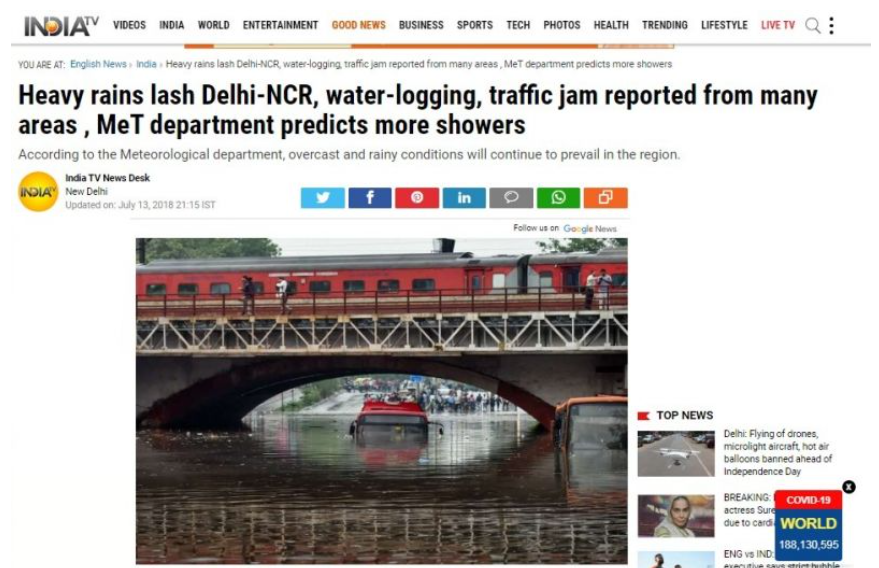The height and width of the screenshot is (568, 879).
Task: Open drone ban top news thumbnail
Action: pyautogui.click(x=676, y=454)
